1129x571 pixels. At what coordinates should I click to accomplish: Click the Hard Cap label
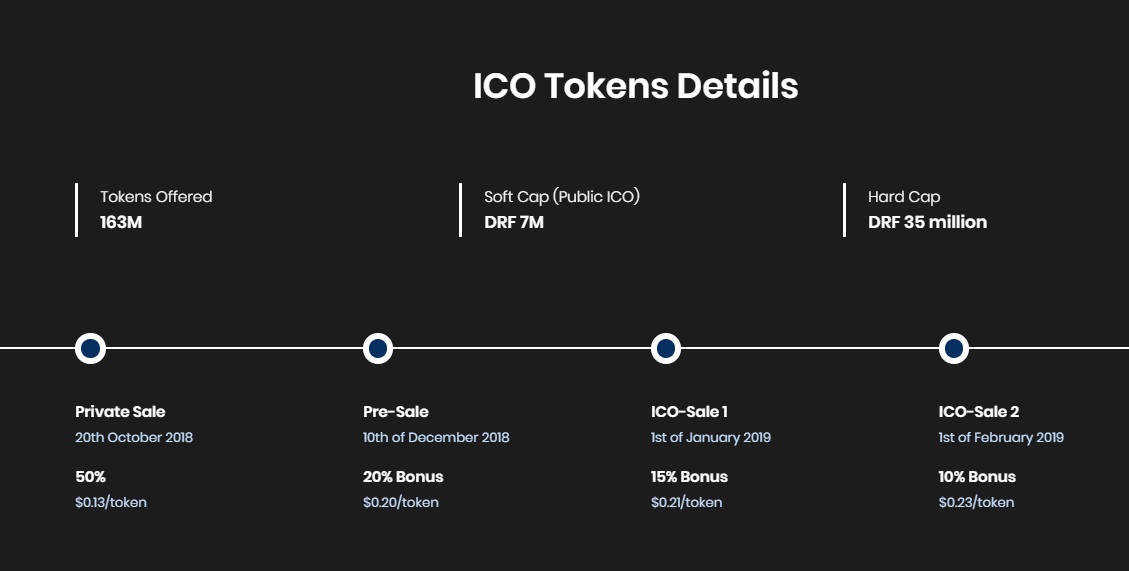point(904,197)
